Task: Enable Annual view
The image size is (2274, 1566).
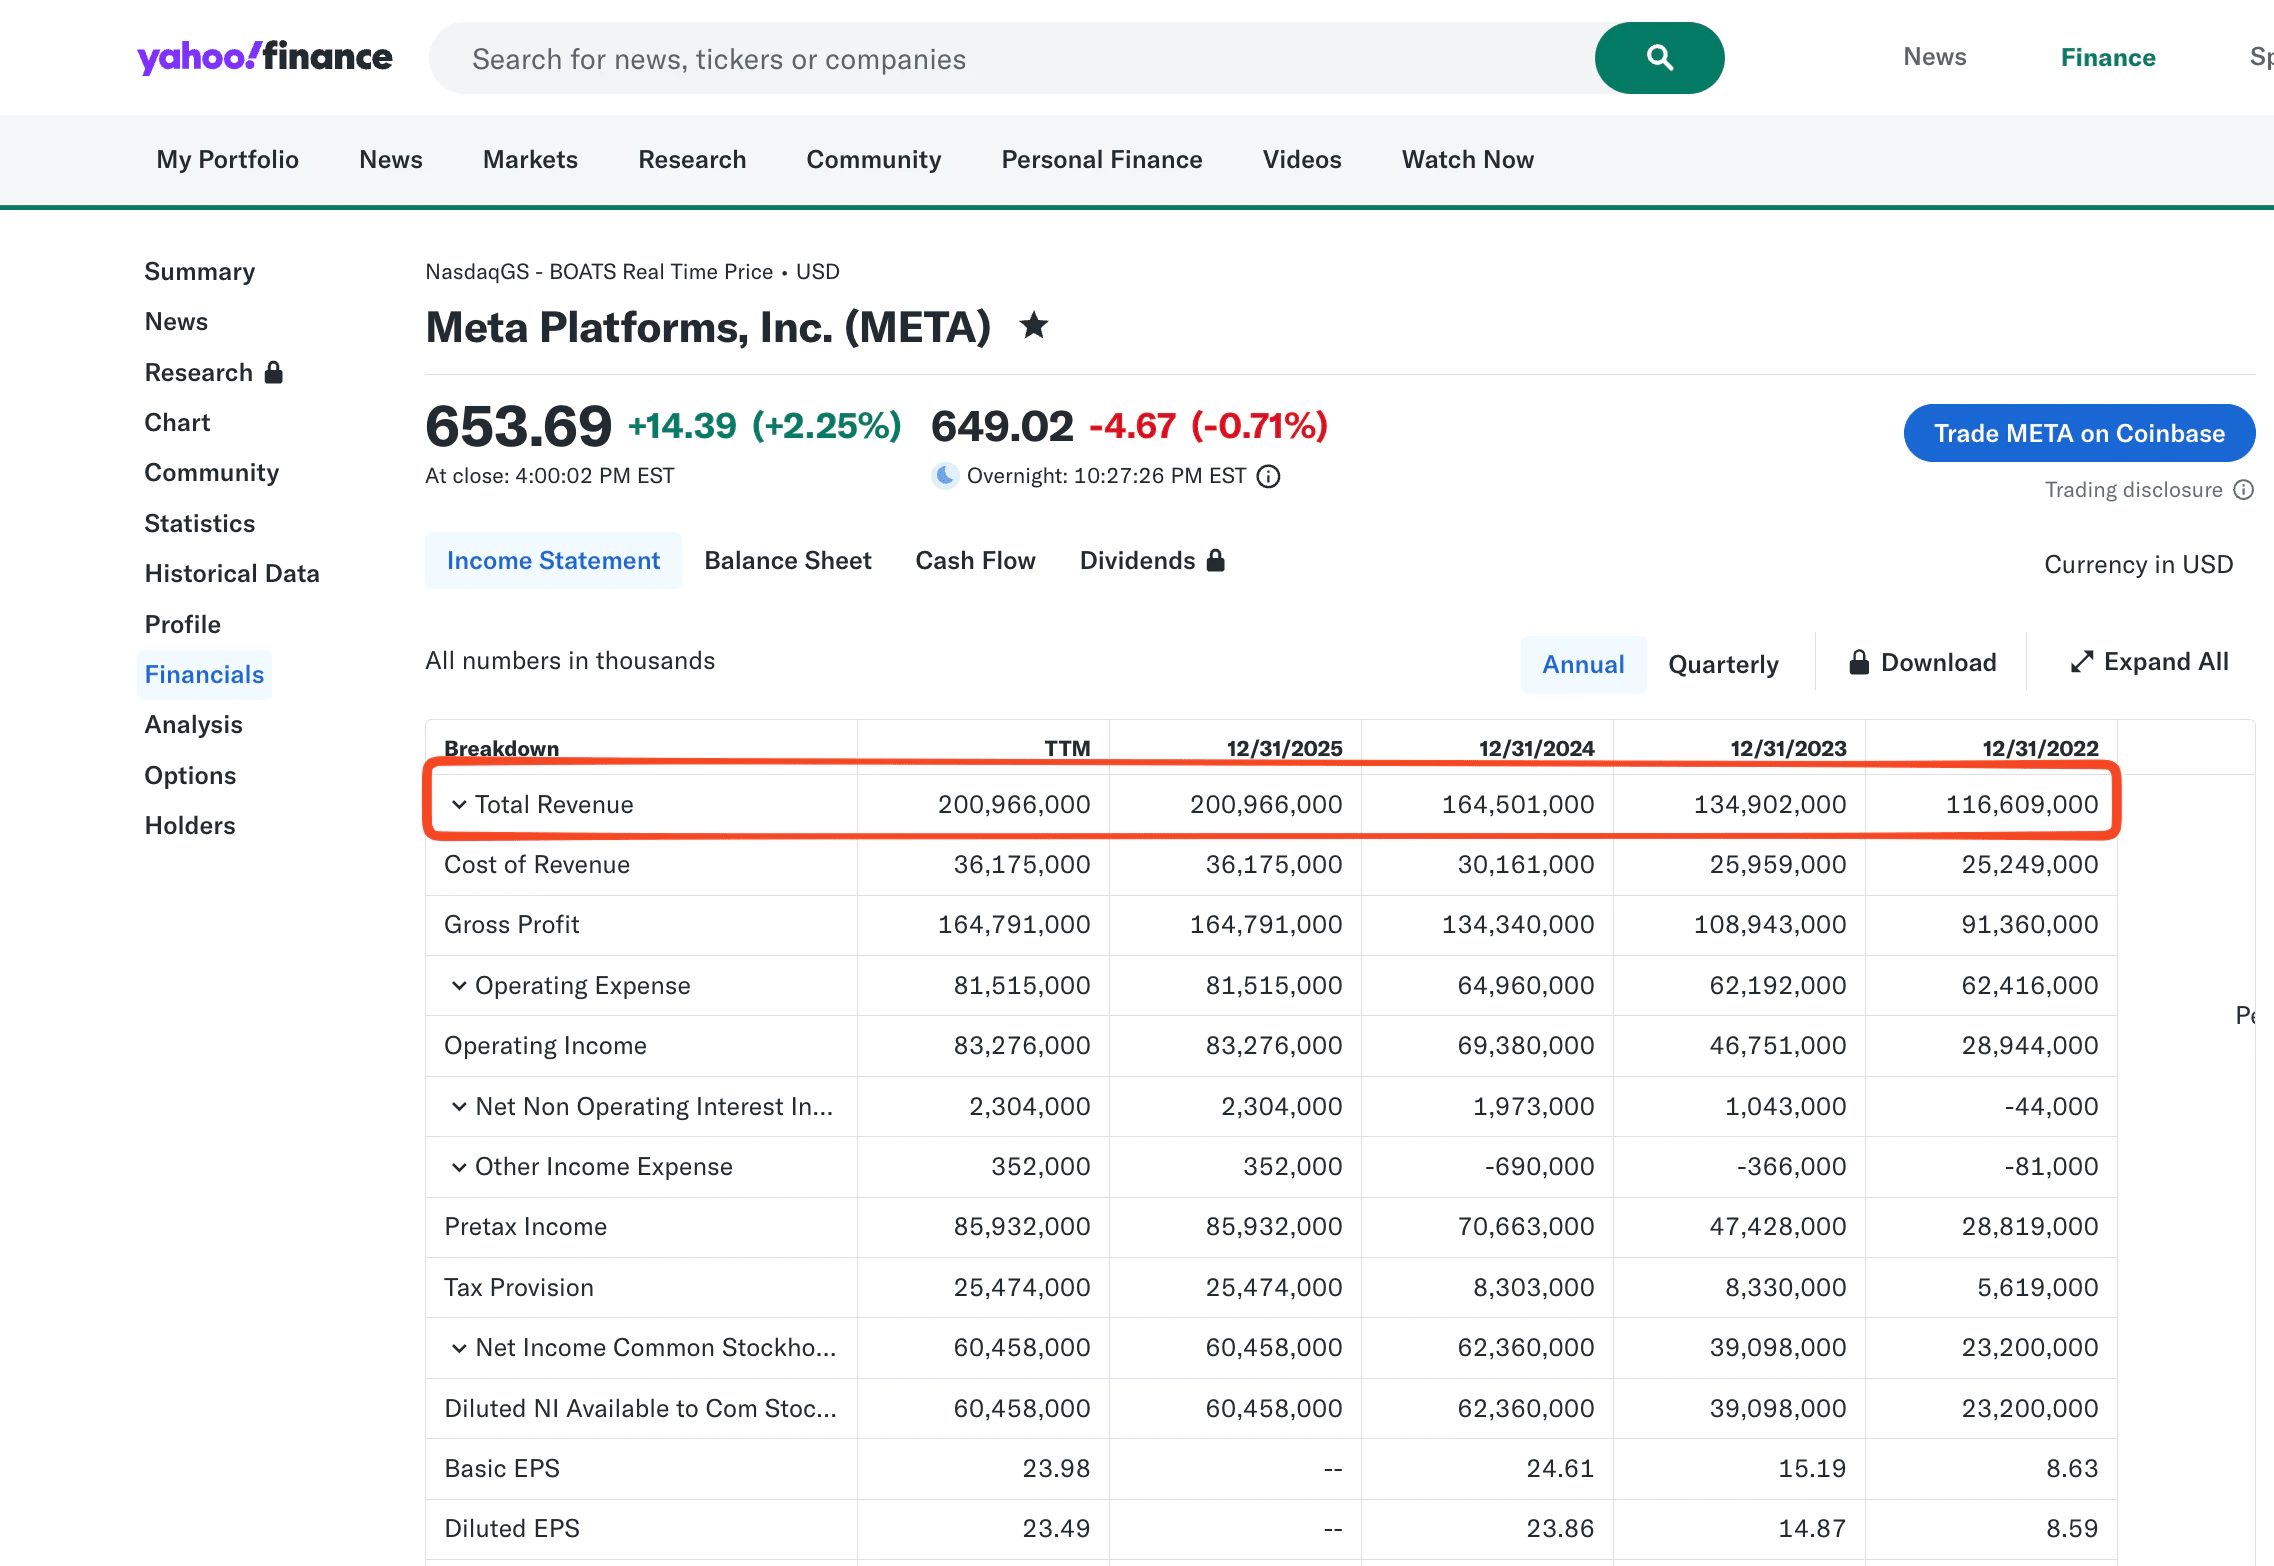Action: (x=1582, y=663)
